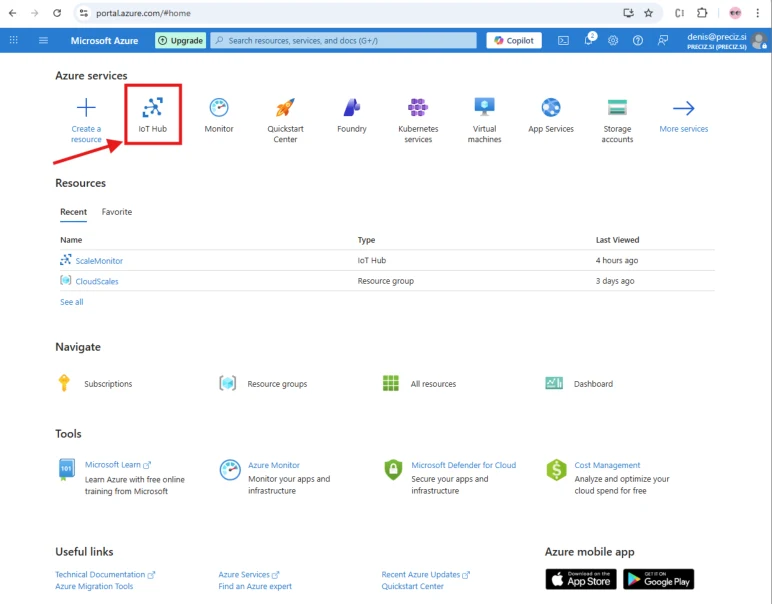Click the browser address bar URL
This screenshot has width=772, height=604.
143,13
